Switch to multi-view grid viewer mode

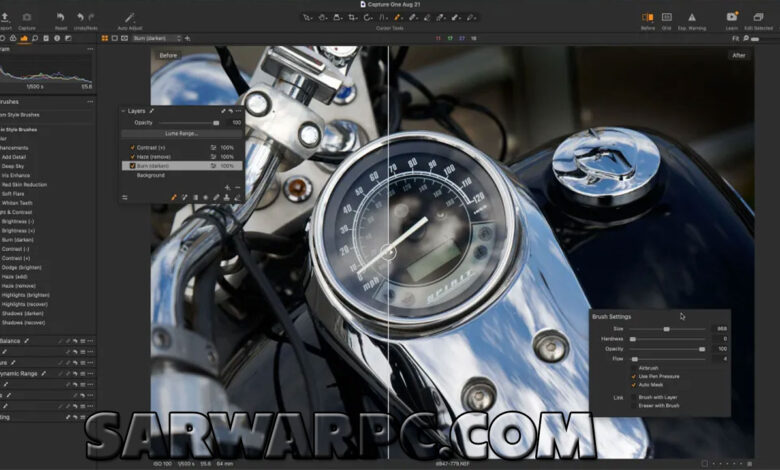104,38
